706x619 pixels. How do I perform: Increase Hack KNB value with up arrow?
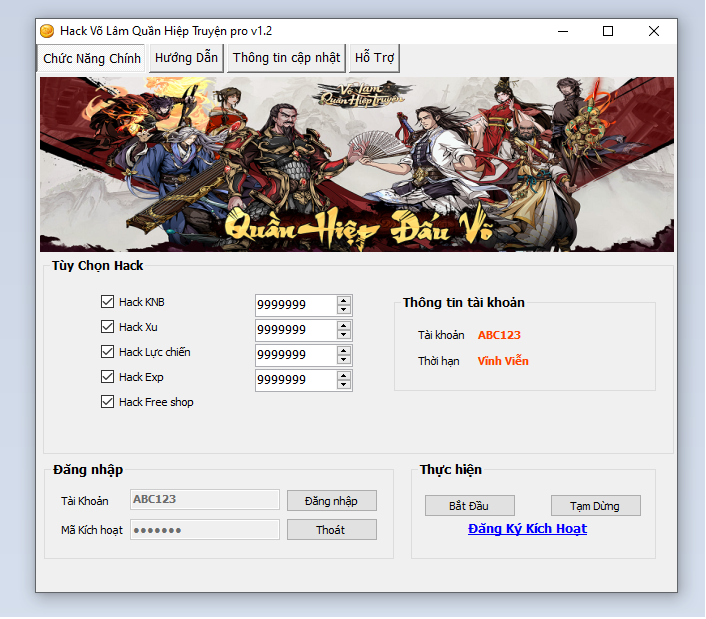pyautogui.click(x=344, y=300)
